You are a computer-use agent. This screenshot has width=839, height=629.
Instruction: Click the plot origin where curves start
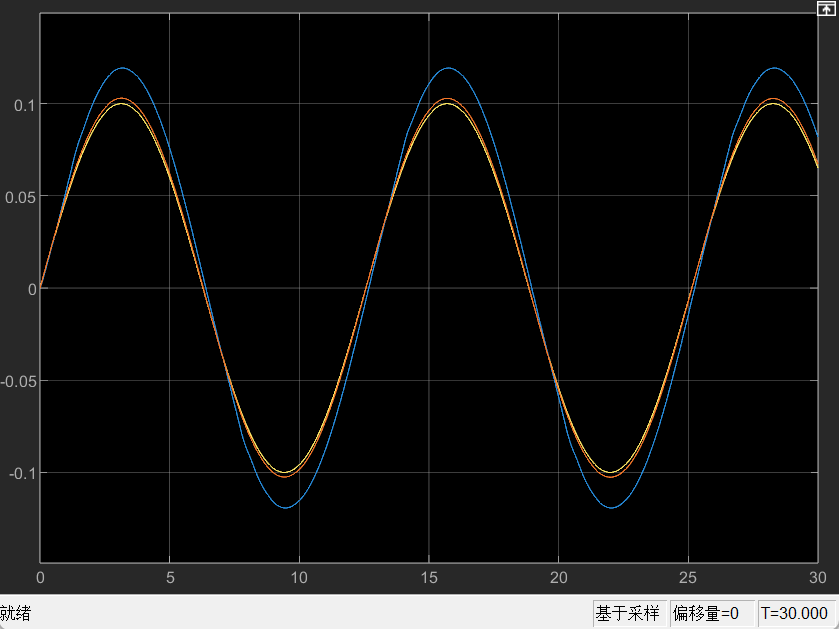tap(40, 288)
